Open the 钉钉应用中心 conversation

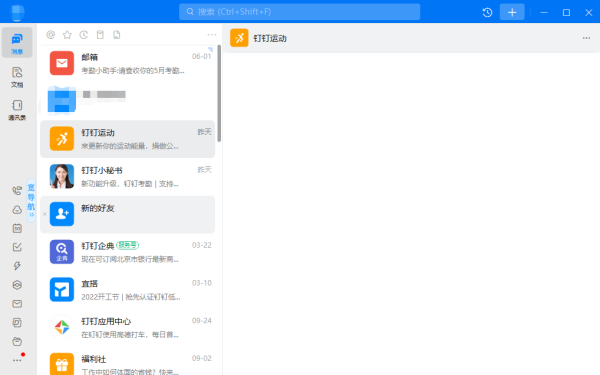[x=127, y=328]
